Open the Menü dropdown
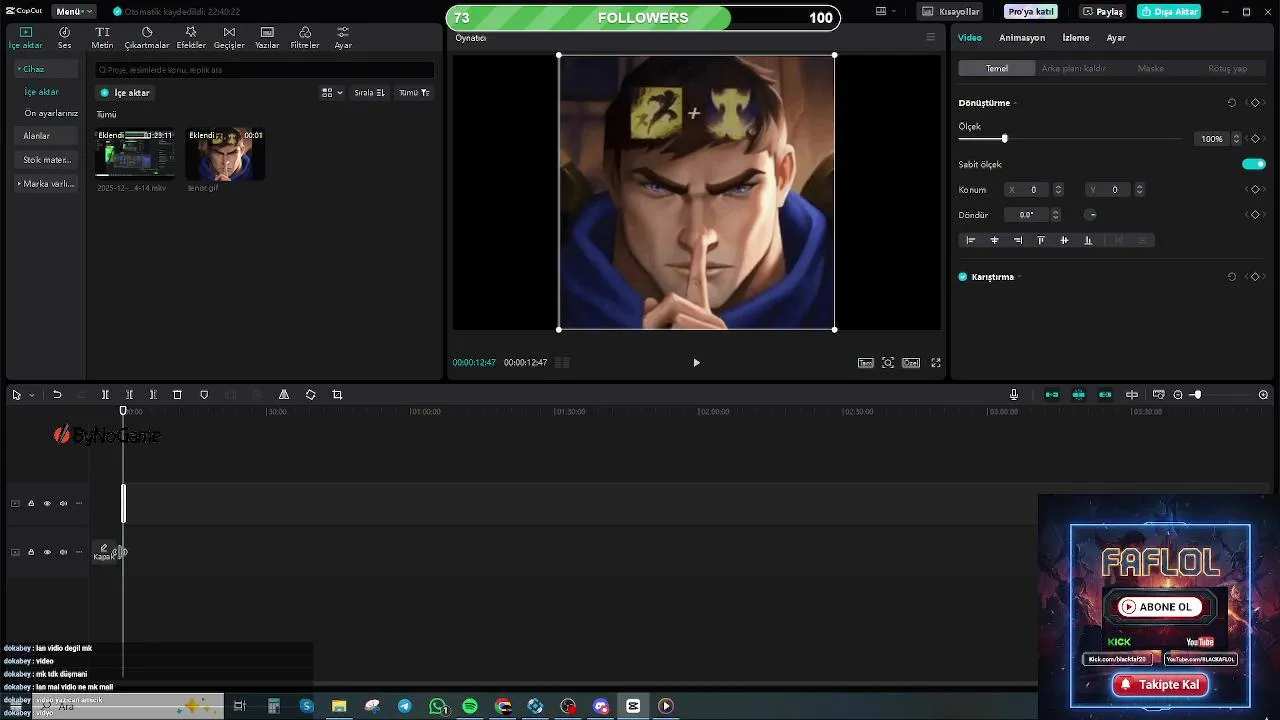 click(75, 12)
